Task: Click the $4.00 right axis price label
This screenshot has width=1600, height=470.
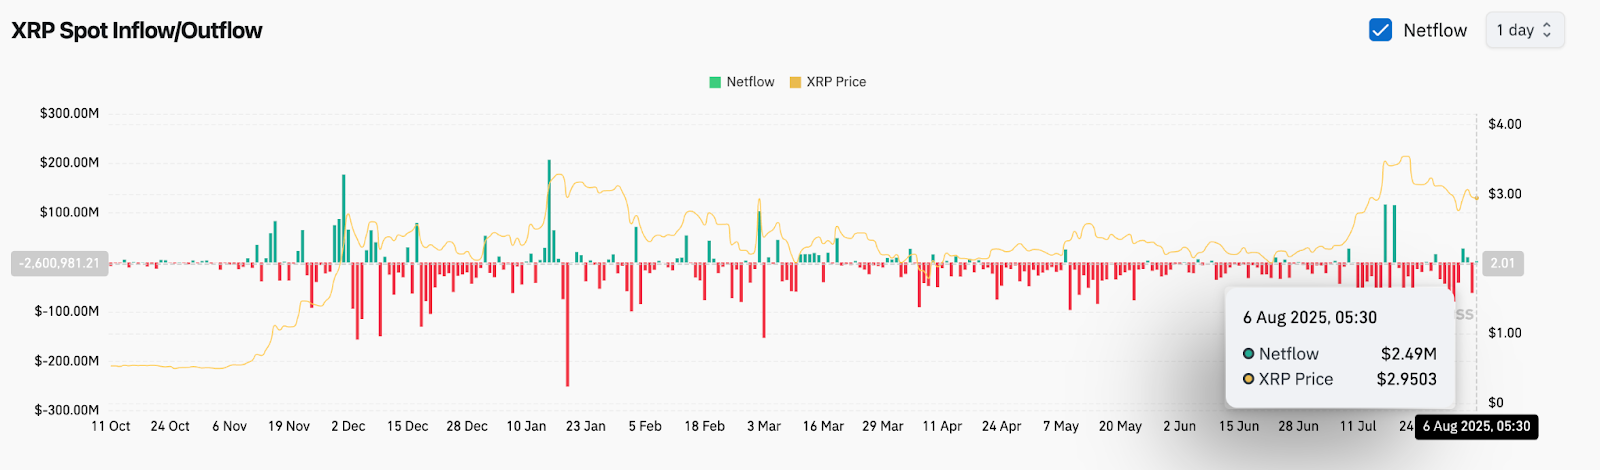Action: click(1504, 124)
